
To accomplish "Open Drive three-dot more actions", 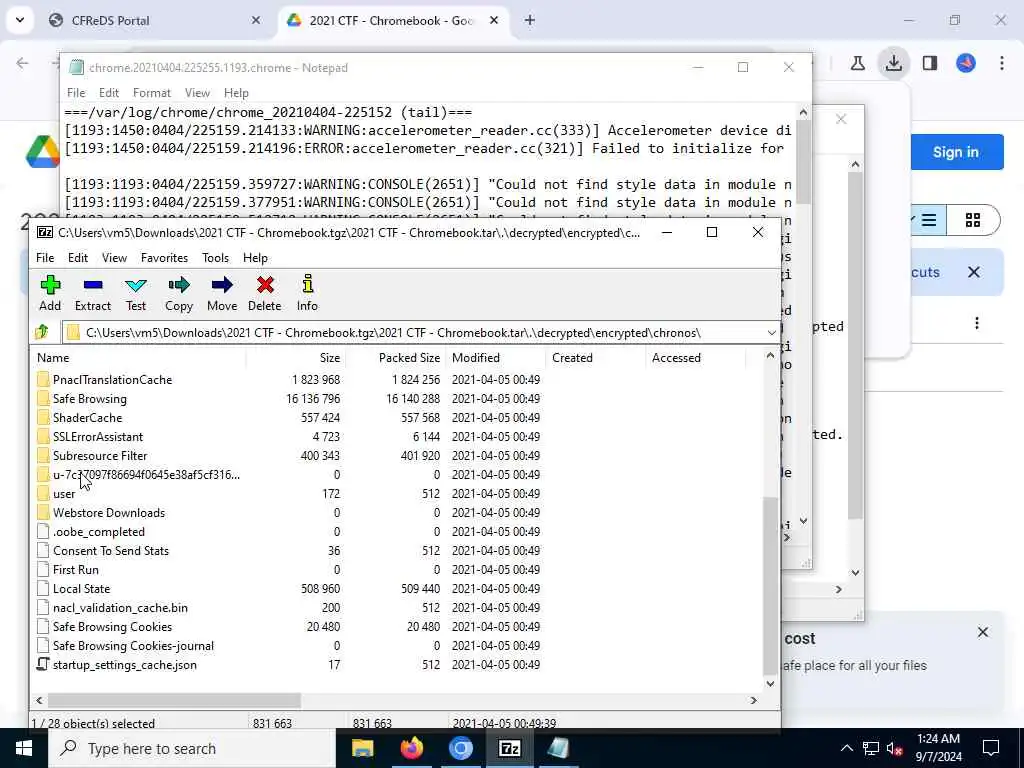I will (977, 323).
